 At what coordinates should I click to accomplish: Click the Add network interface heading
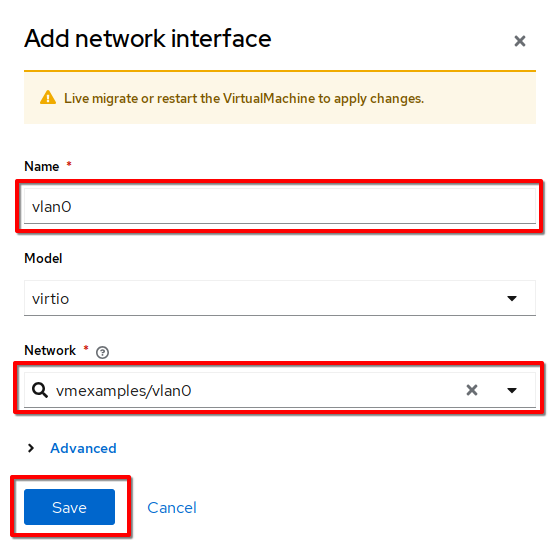148,38
